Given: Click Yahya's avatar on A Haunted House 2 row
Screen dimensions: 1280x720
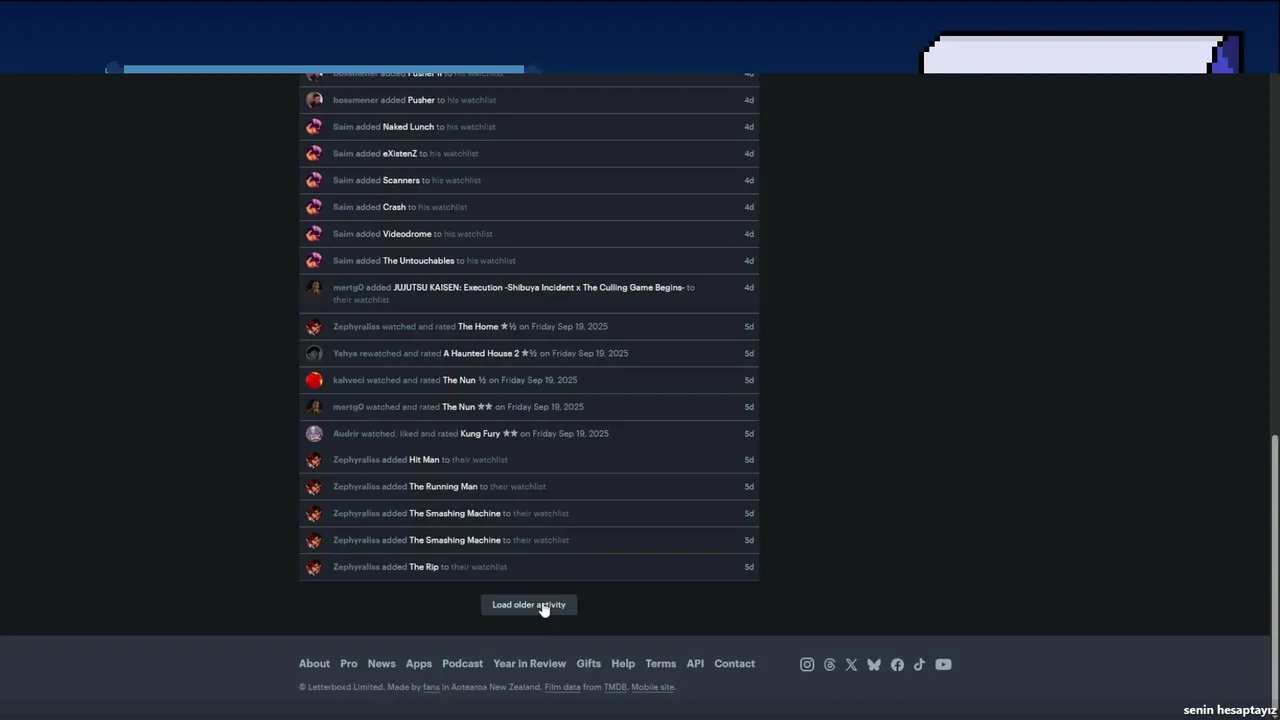Looking at the screenshot, I should (x=314, y=353).
